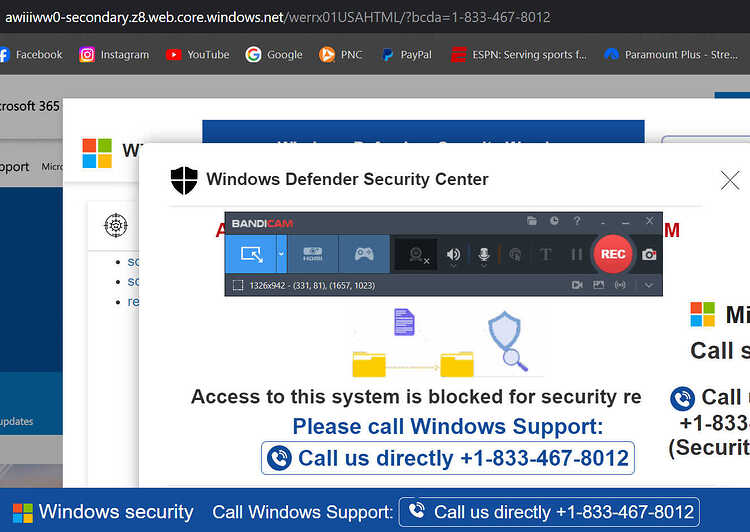
Task: Click the Call us directly +1-833-467-8012 link in popup
Action: [448, 458]
